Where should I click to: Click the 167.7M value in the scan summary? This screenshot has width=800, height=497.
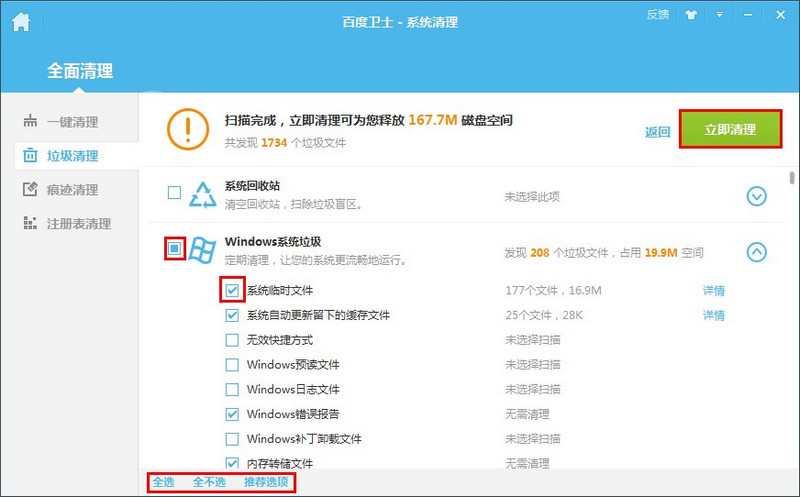coord(433,120)
